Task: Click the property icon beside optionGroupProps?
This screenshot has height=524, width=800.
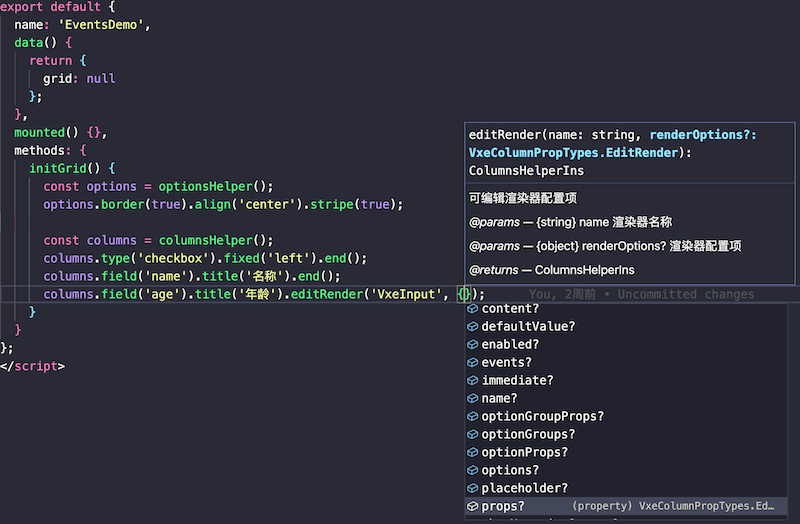Action: pos(472,416)
